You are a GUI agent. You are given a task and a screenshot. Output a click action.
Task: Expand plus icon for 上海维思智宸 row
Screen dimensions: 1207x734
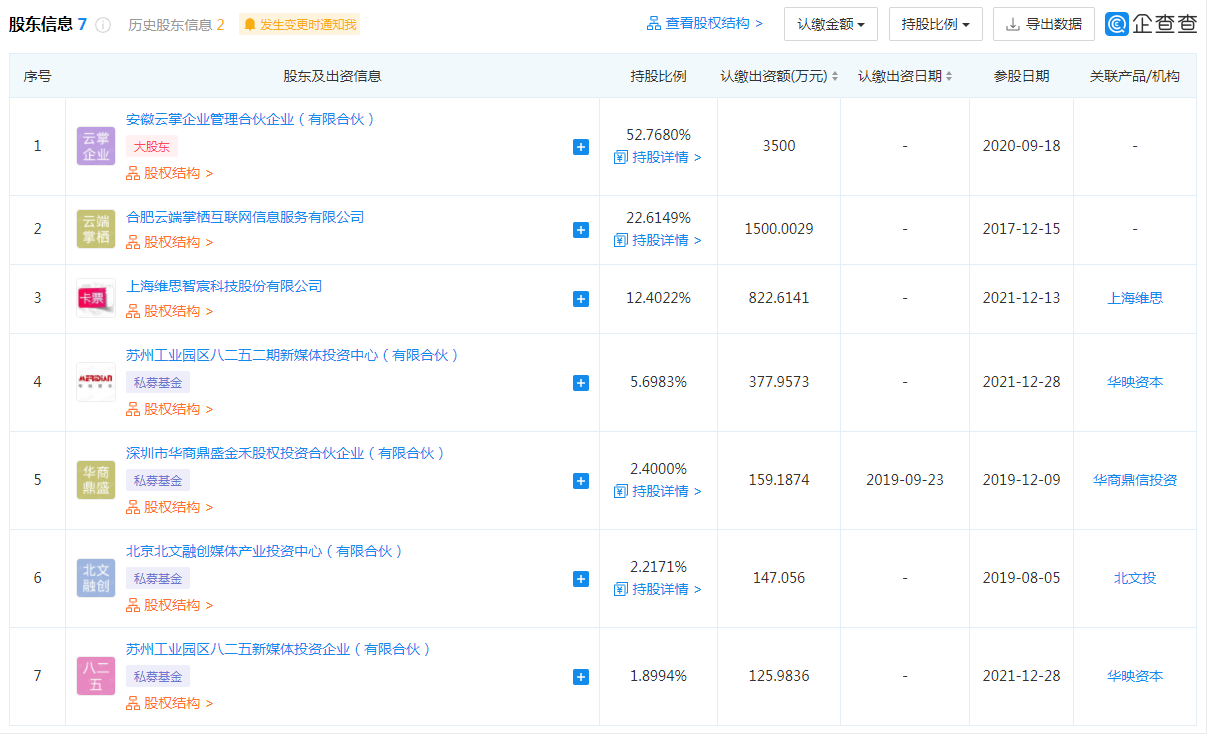581,299
